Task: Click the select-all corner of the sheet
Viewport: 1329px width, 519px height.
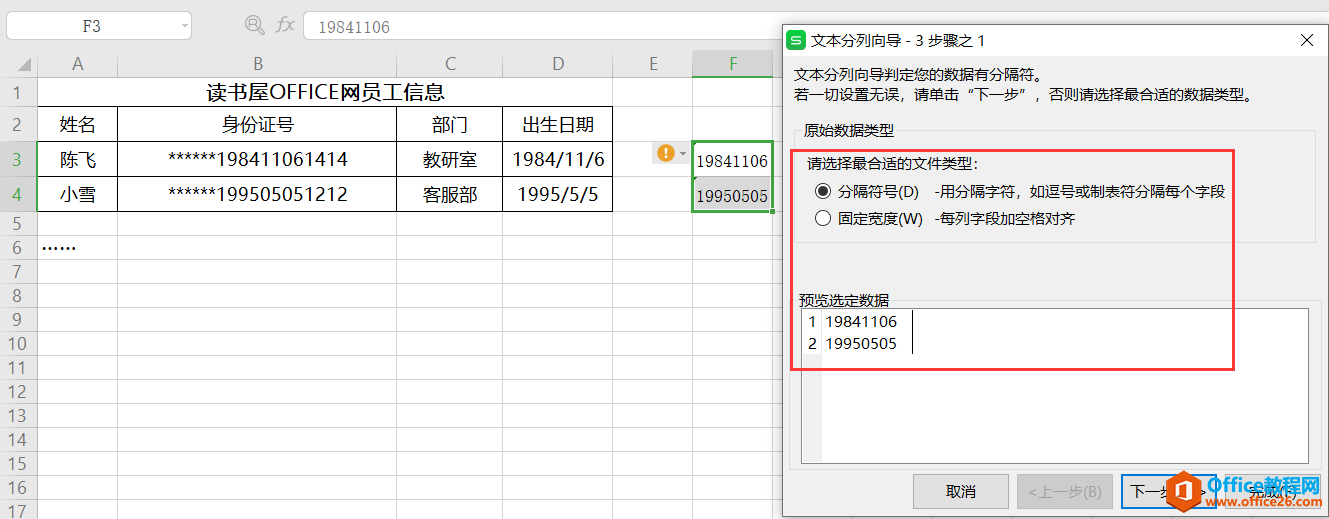Action: [18, 64]
